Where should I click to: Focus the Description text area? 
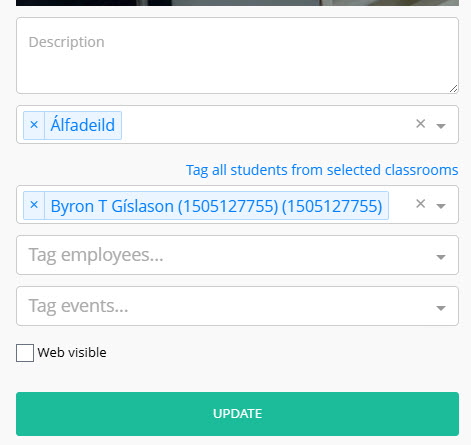click(237, 55)
